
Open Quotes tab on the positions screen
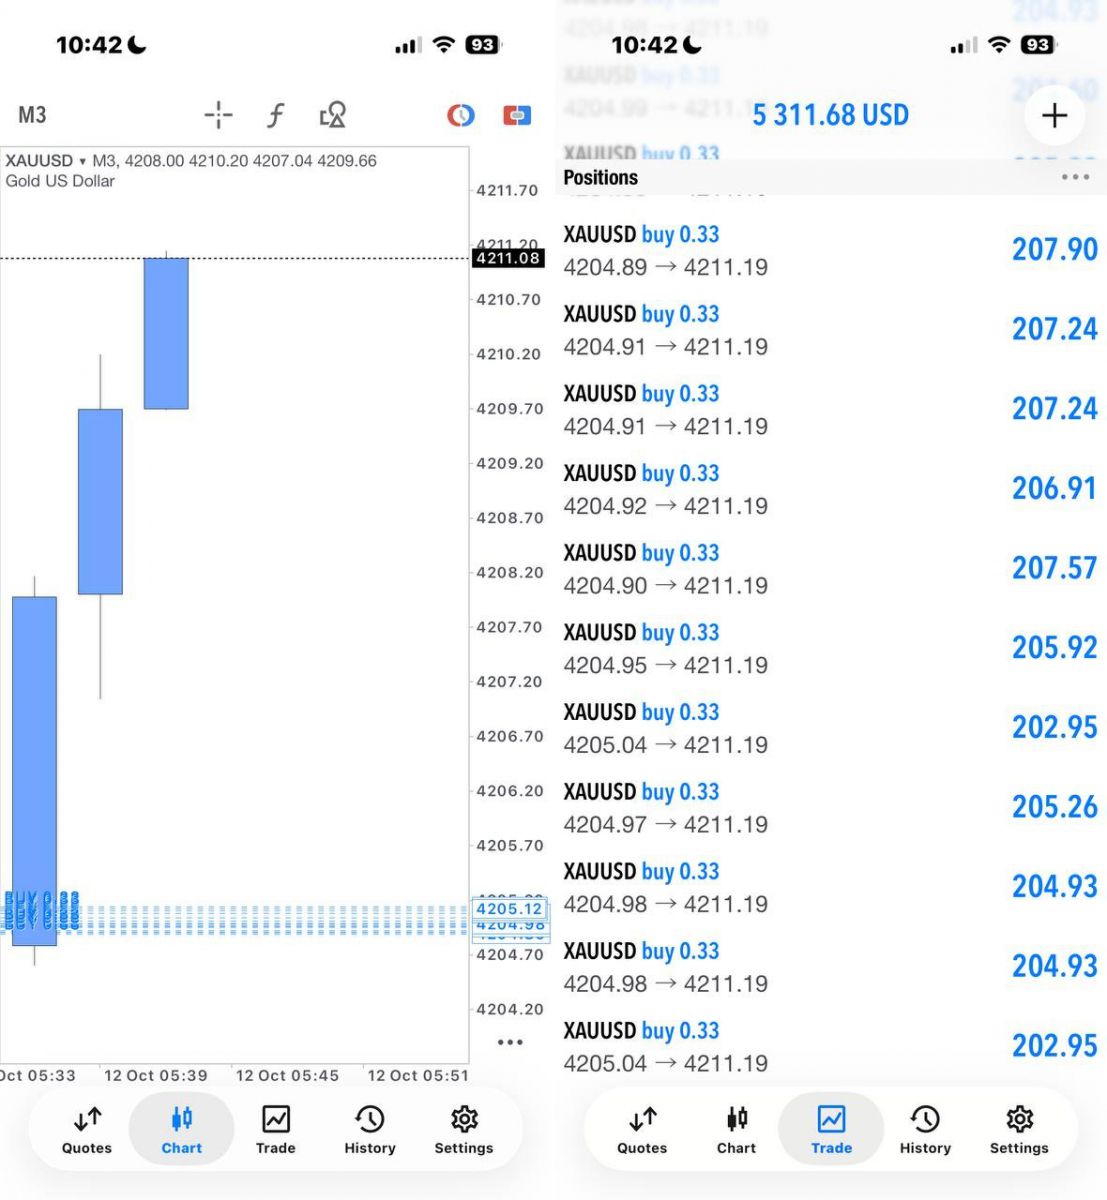pos(642,1131)
